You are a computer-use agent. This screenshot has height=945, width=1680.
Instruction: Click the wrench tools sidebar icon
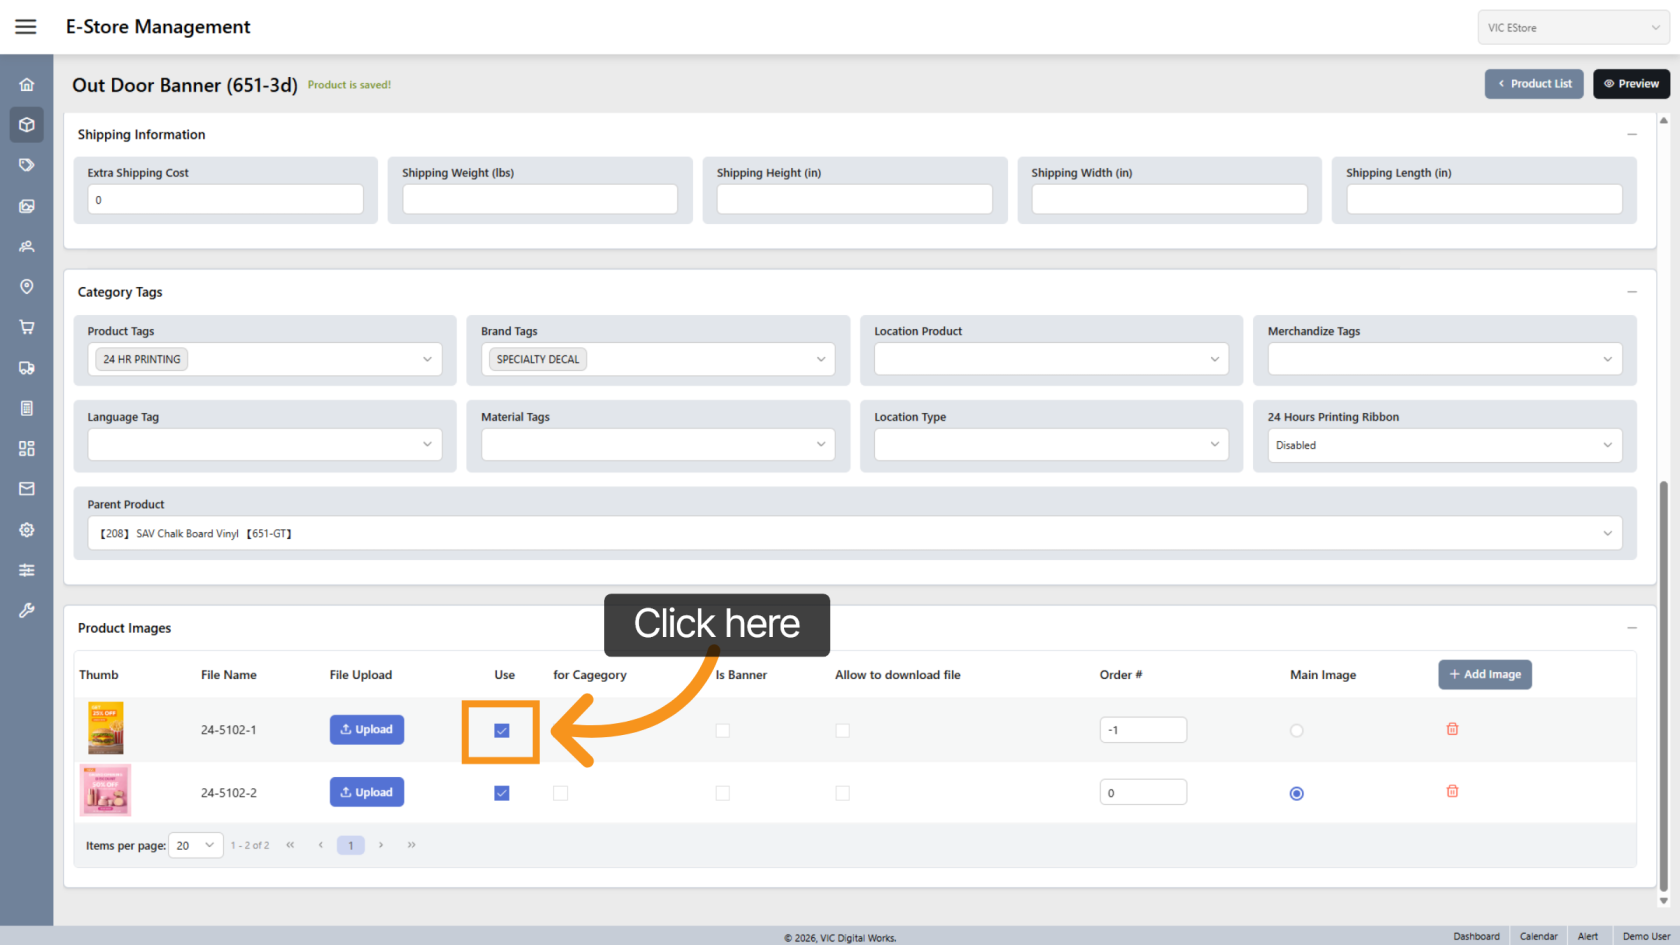click(27, 610)
